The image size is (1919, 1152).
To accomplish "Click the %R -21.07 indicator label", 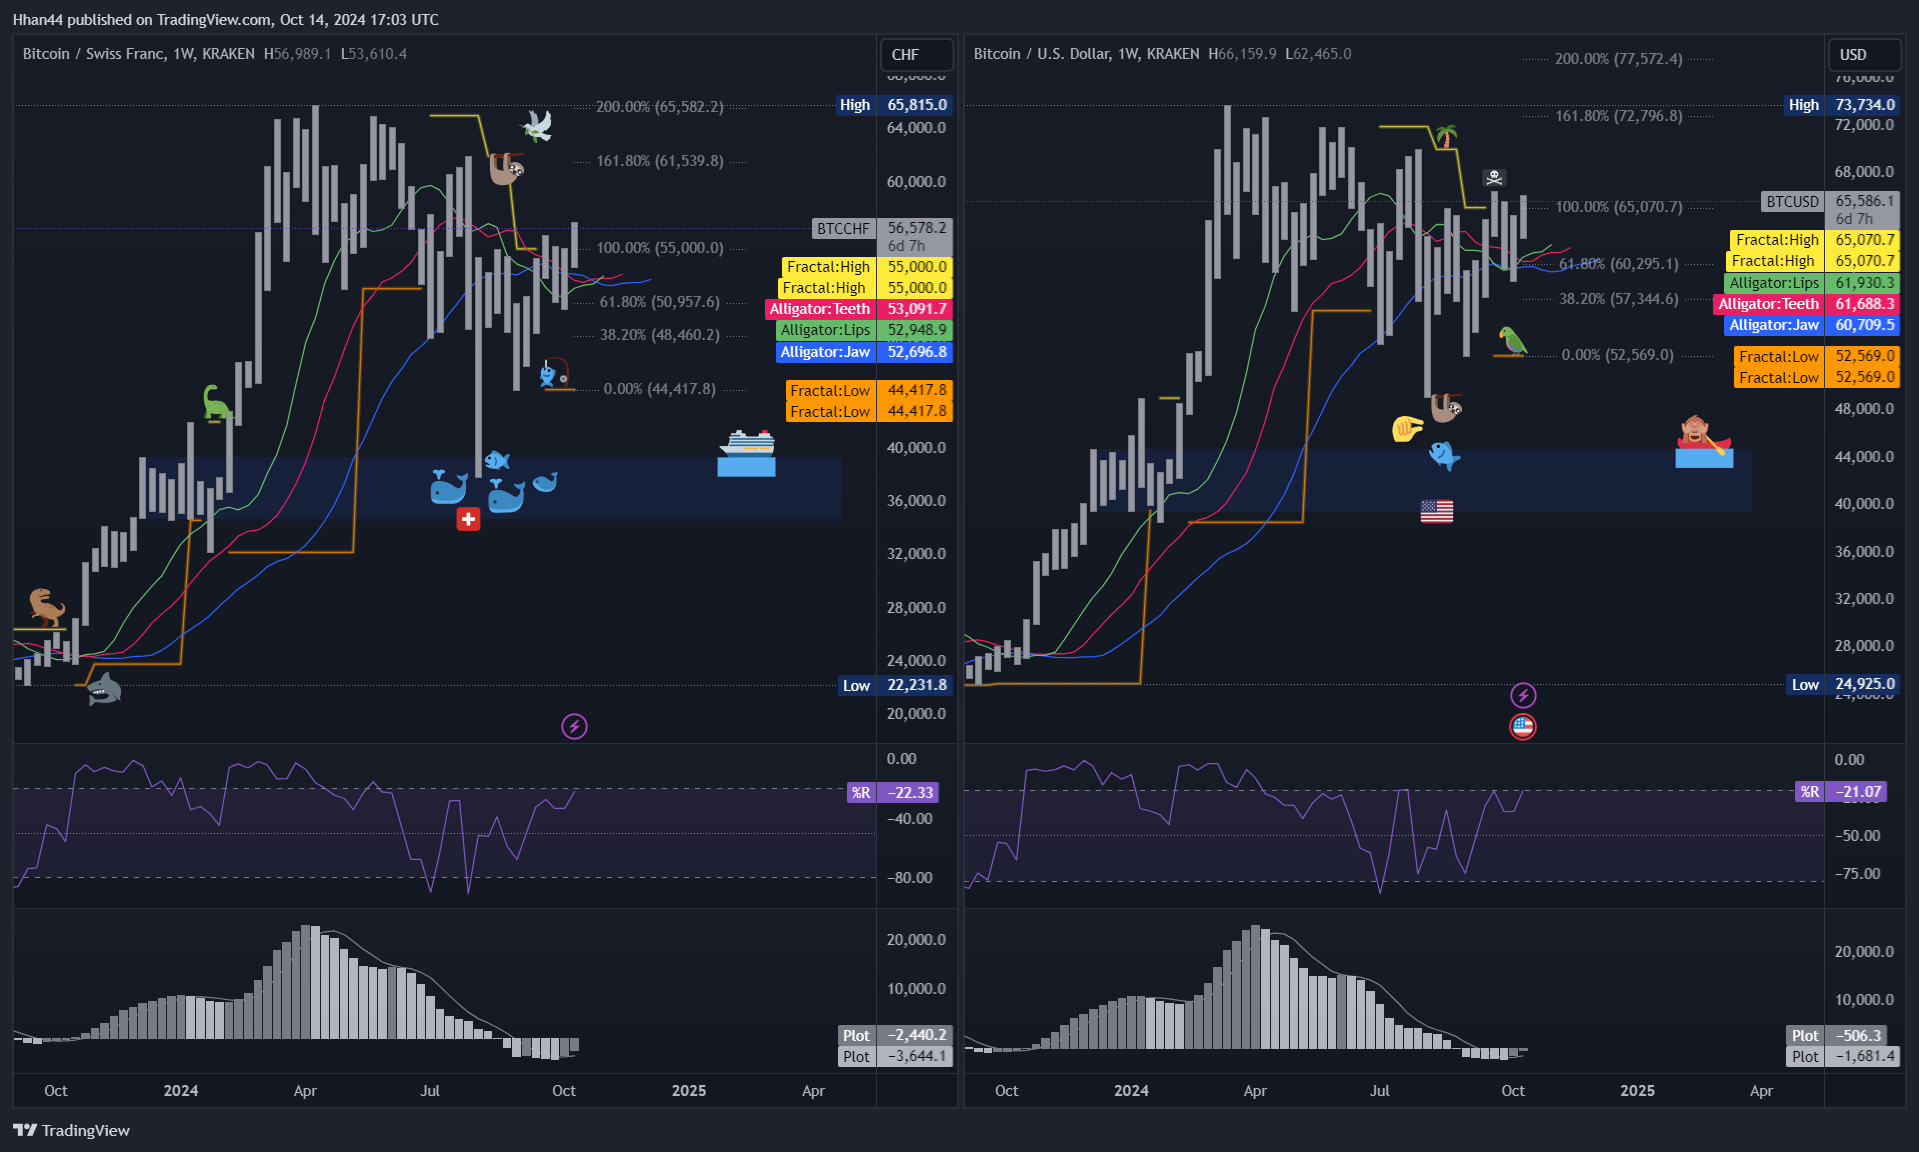I will (x=1841, y=791).
